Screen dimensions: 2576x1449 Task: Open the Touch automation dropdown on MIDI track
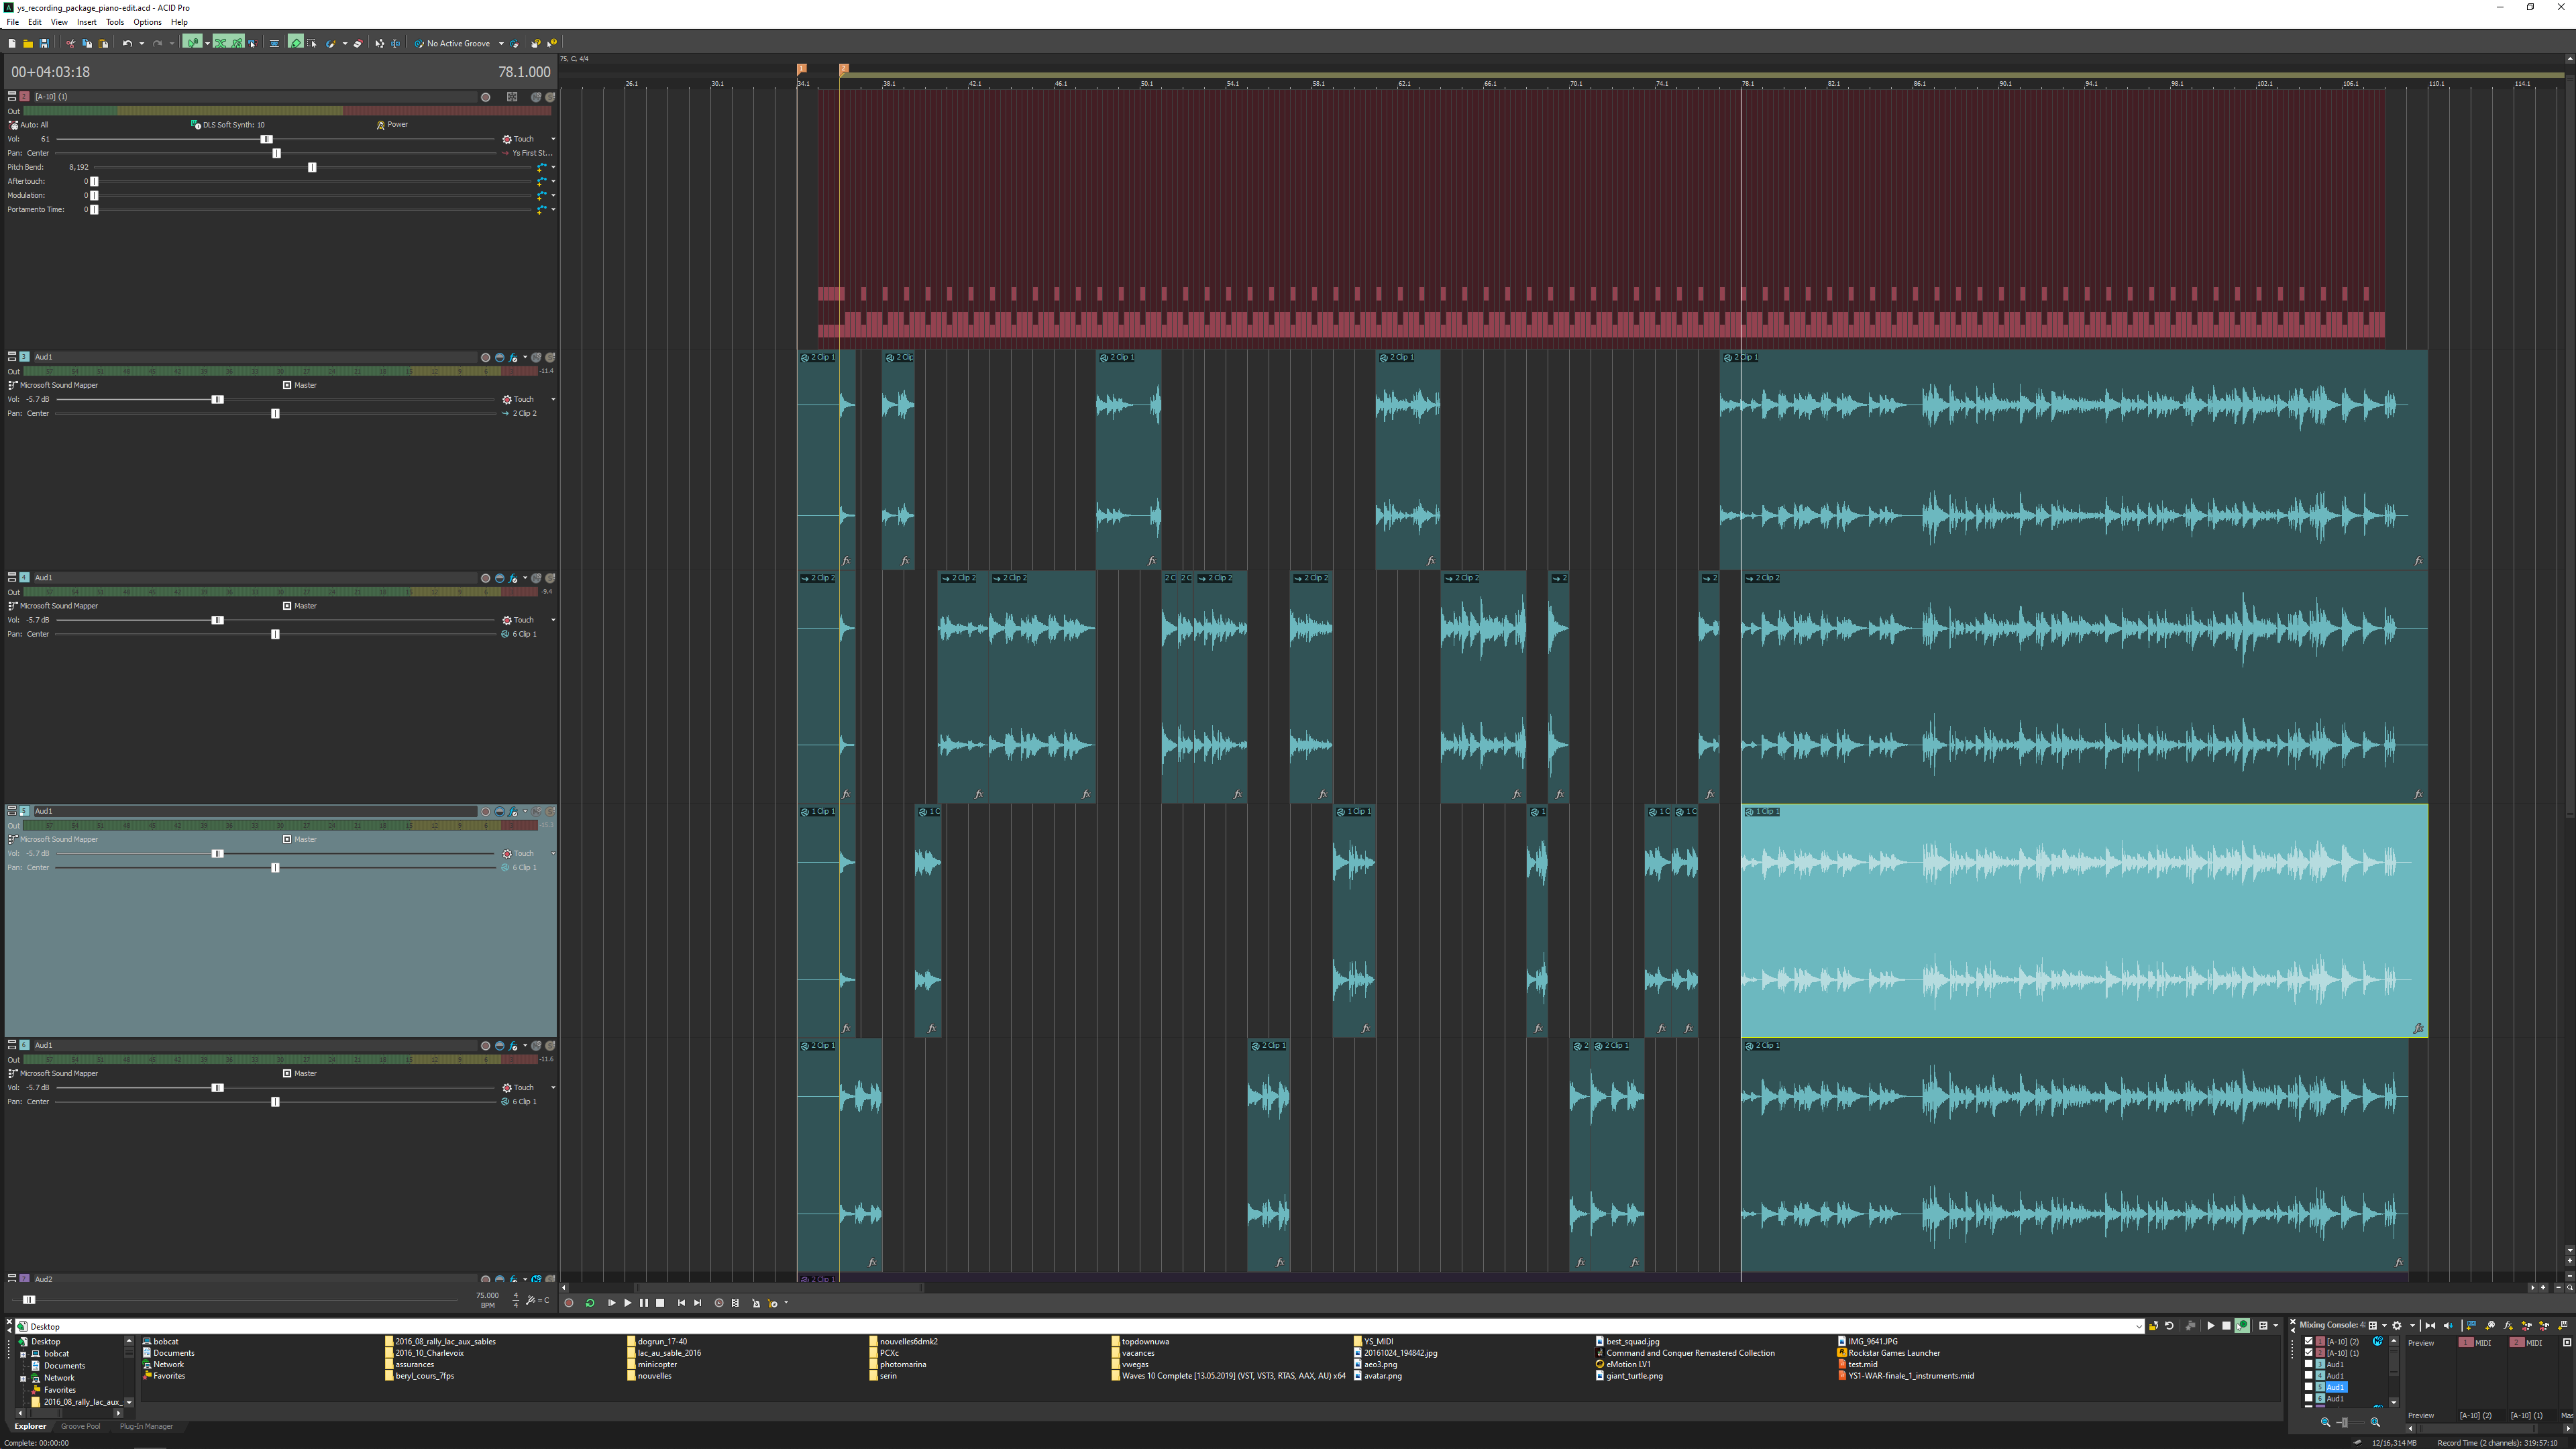point(553,139)
